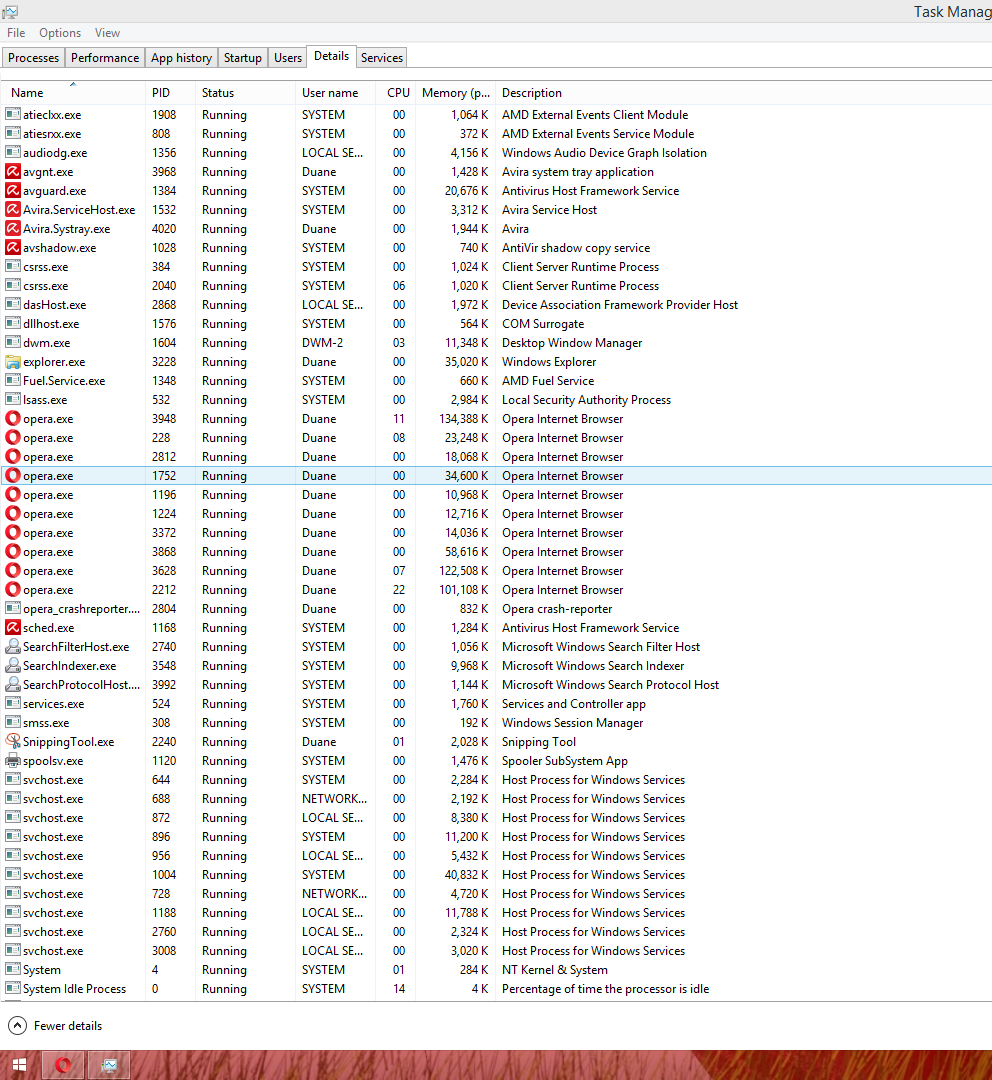
Task: Click the avguard.exe Avira icon
Action: (x=12, y=191)
